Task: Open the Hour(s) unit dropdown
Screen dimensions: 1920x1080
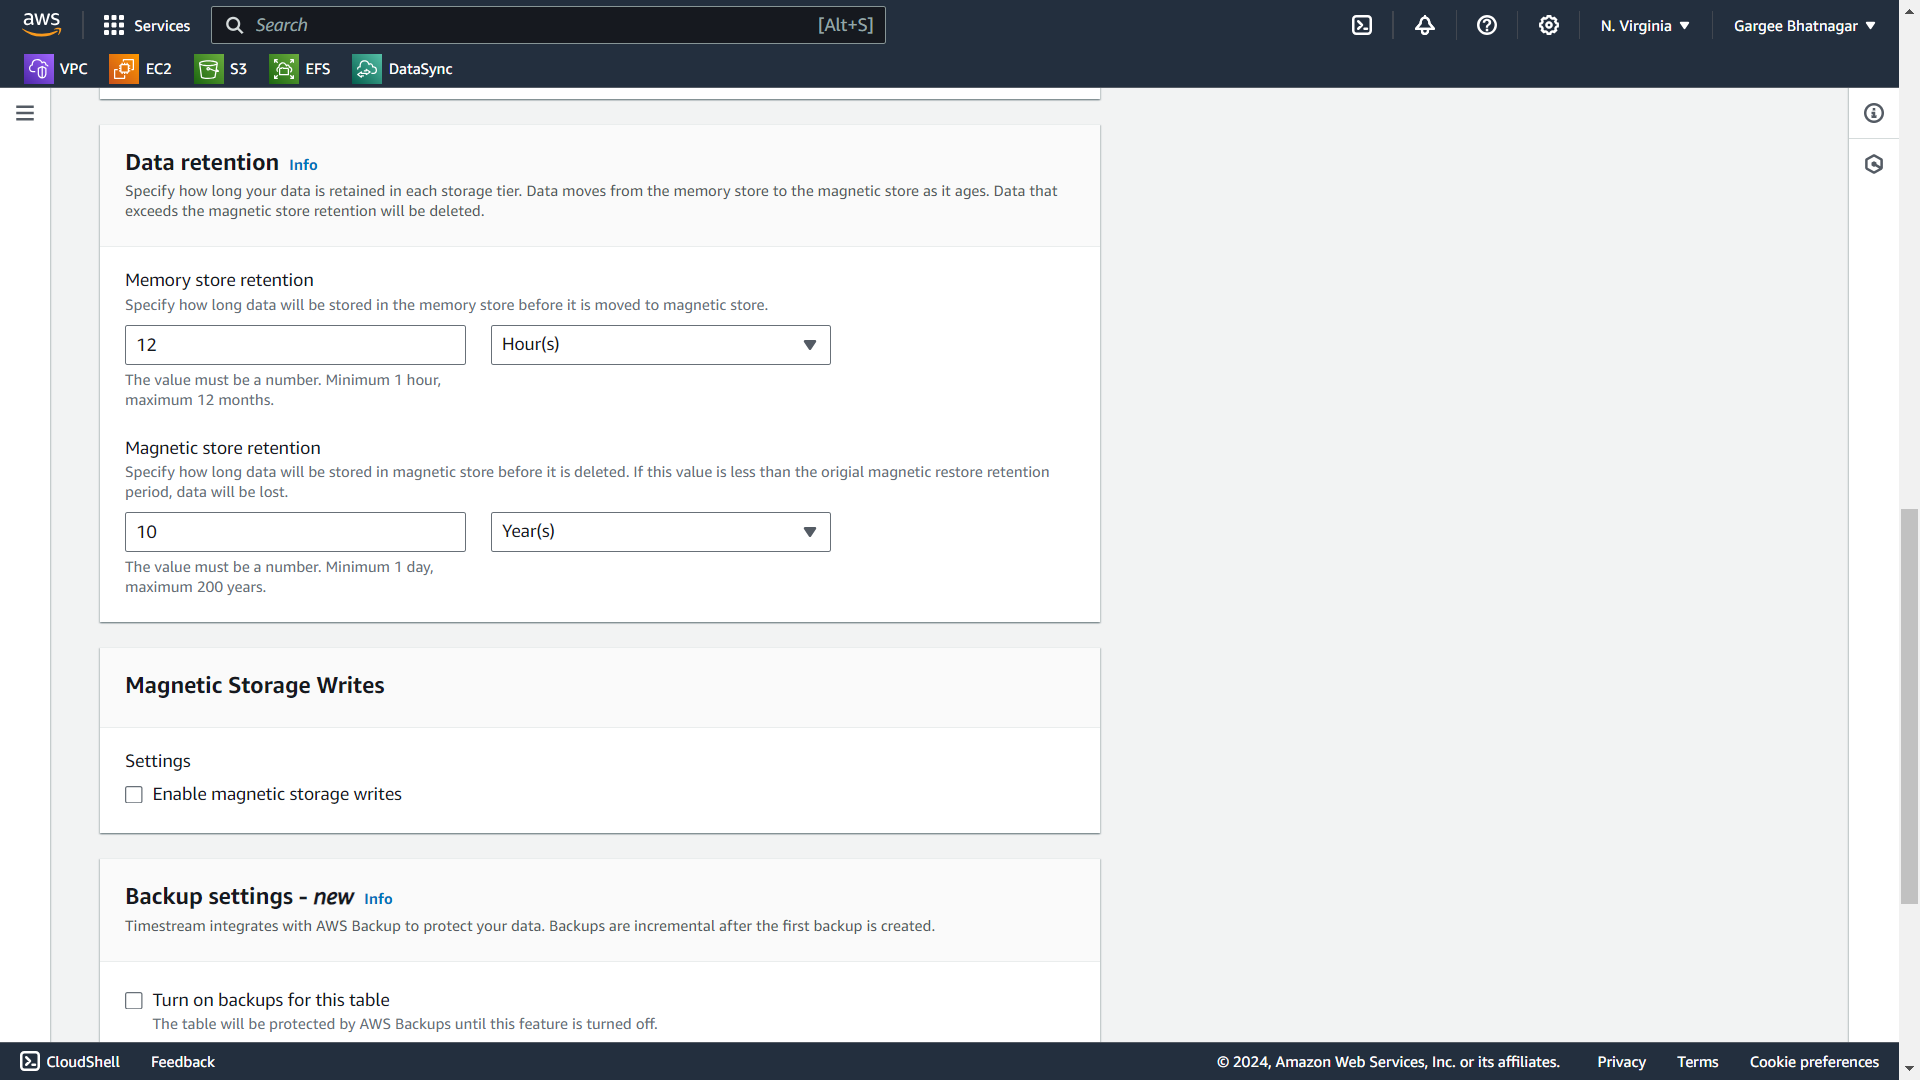Action: click(660, 345)
